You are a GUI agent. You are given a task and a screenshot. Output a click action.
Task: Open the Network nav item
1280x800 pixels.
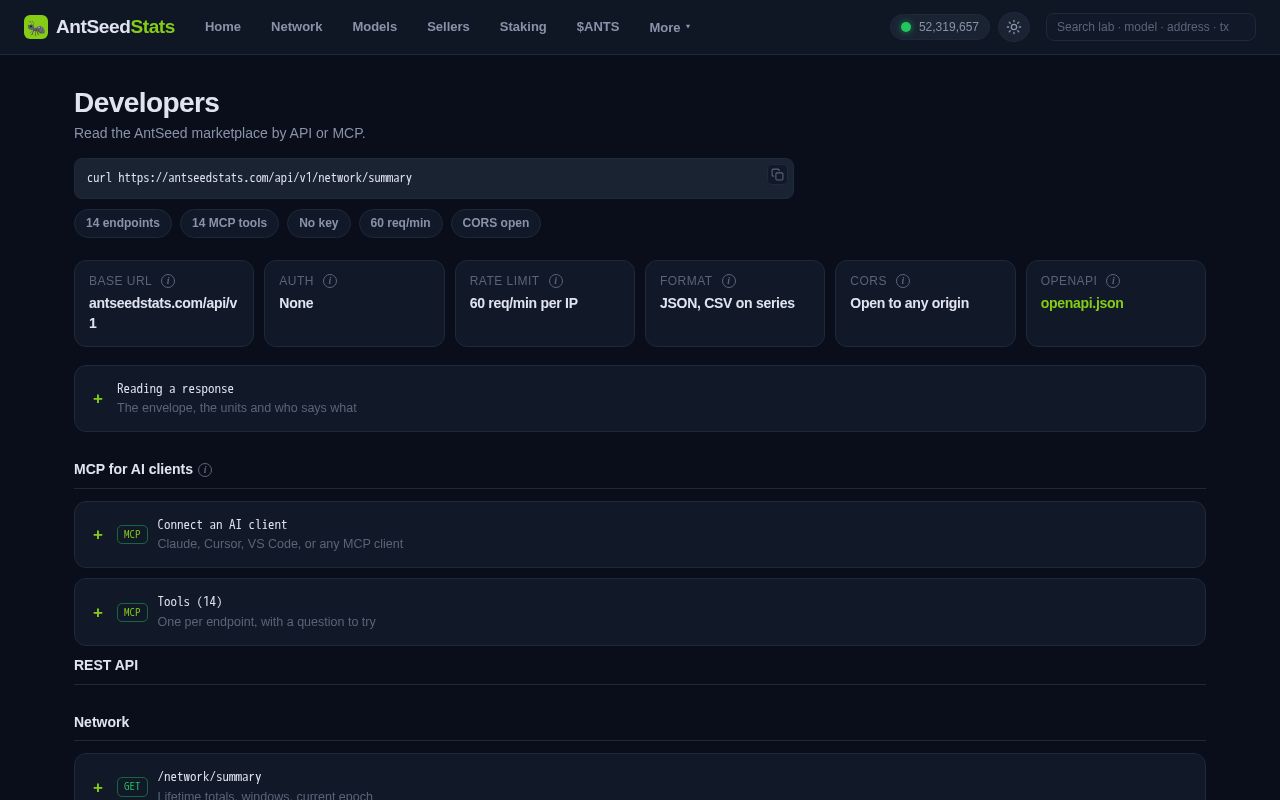tap(296, 27)
